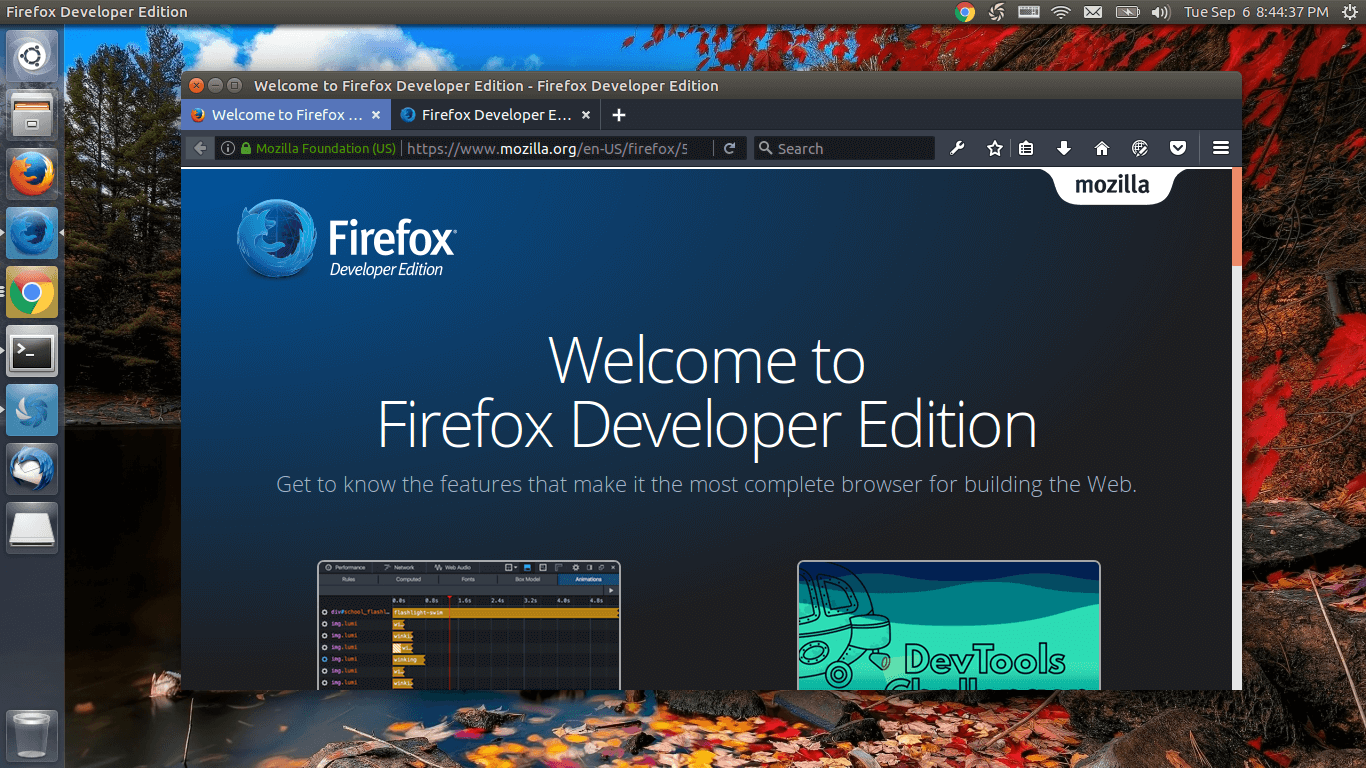View downloads with the arrow icon

[1063, 148]
